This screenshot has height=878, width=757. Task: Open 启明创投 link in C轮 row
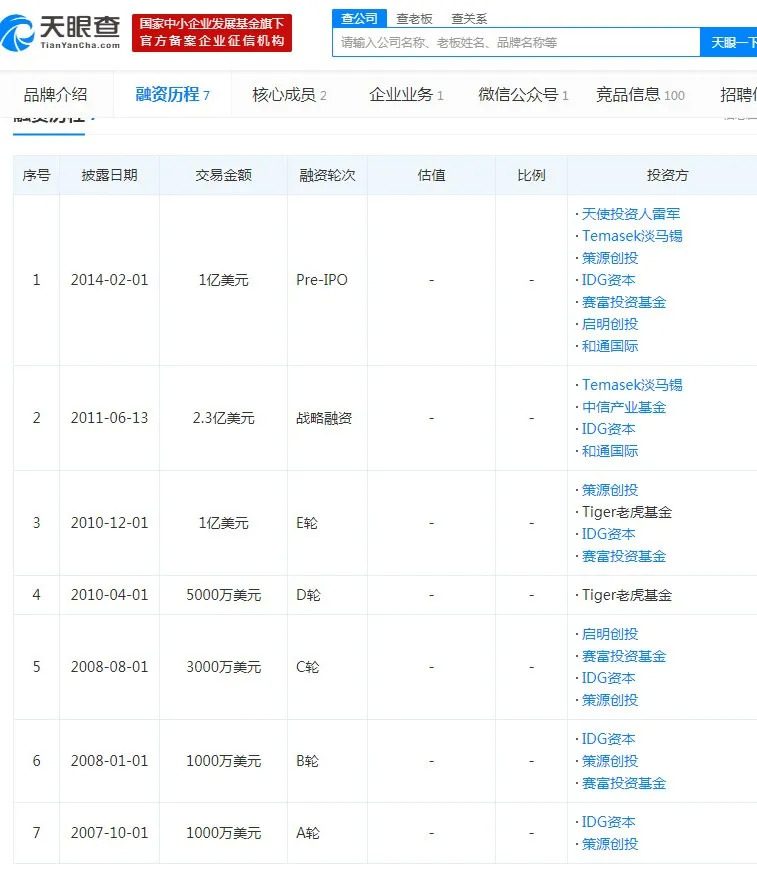tap(610, 634)
